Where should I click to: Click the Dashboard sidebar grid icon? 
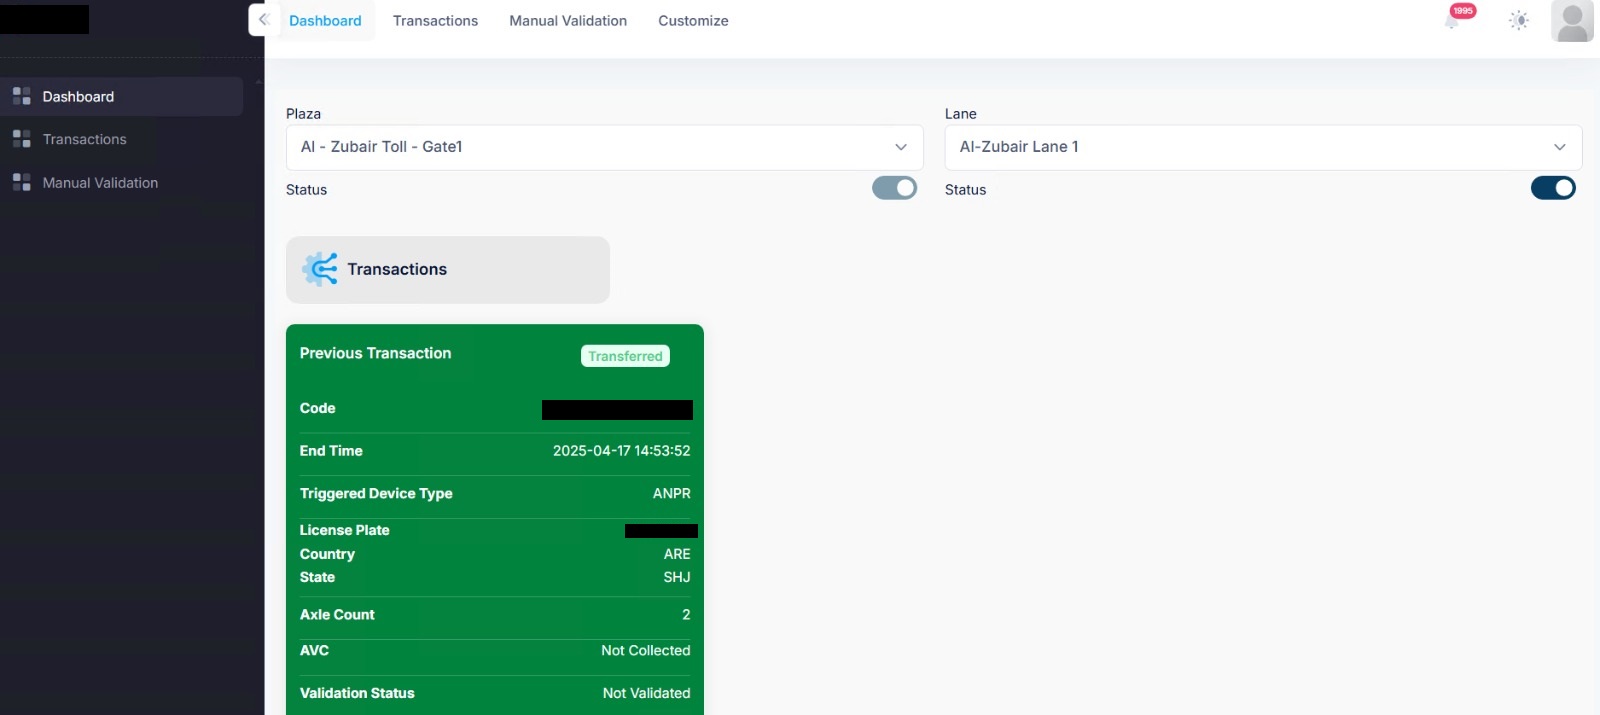pos(22,97)
